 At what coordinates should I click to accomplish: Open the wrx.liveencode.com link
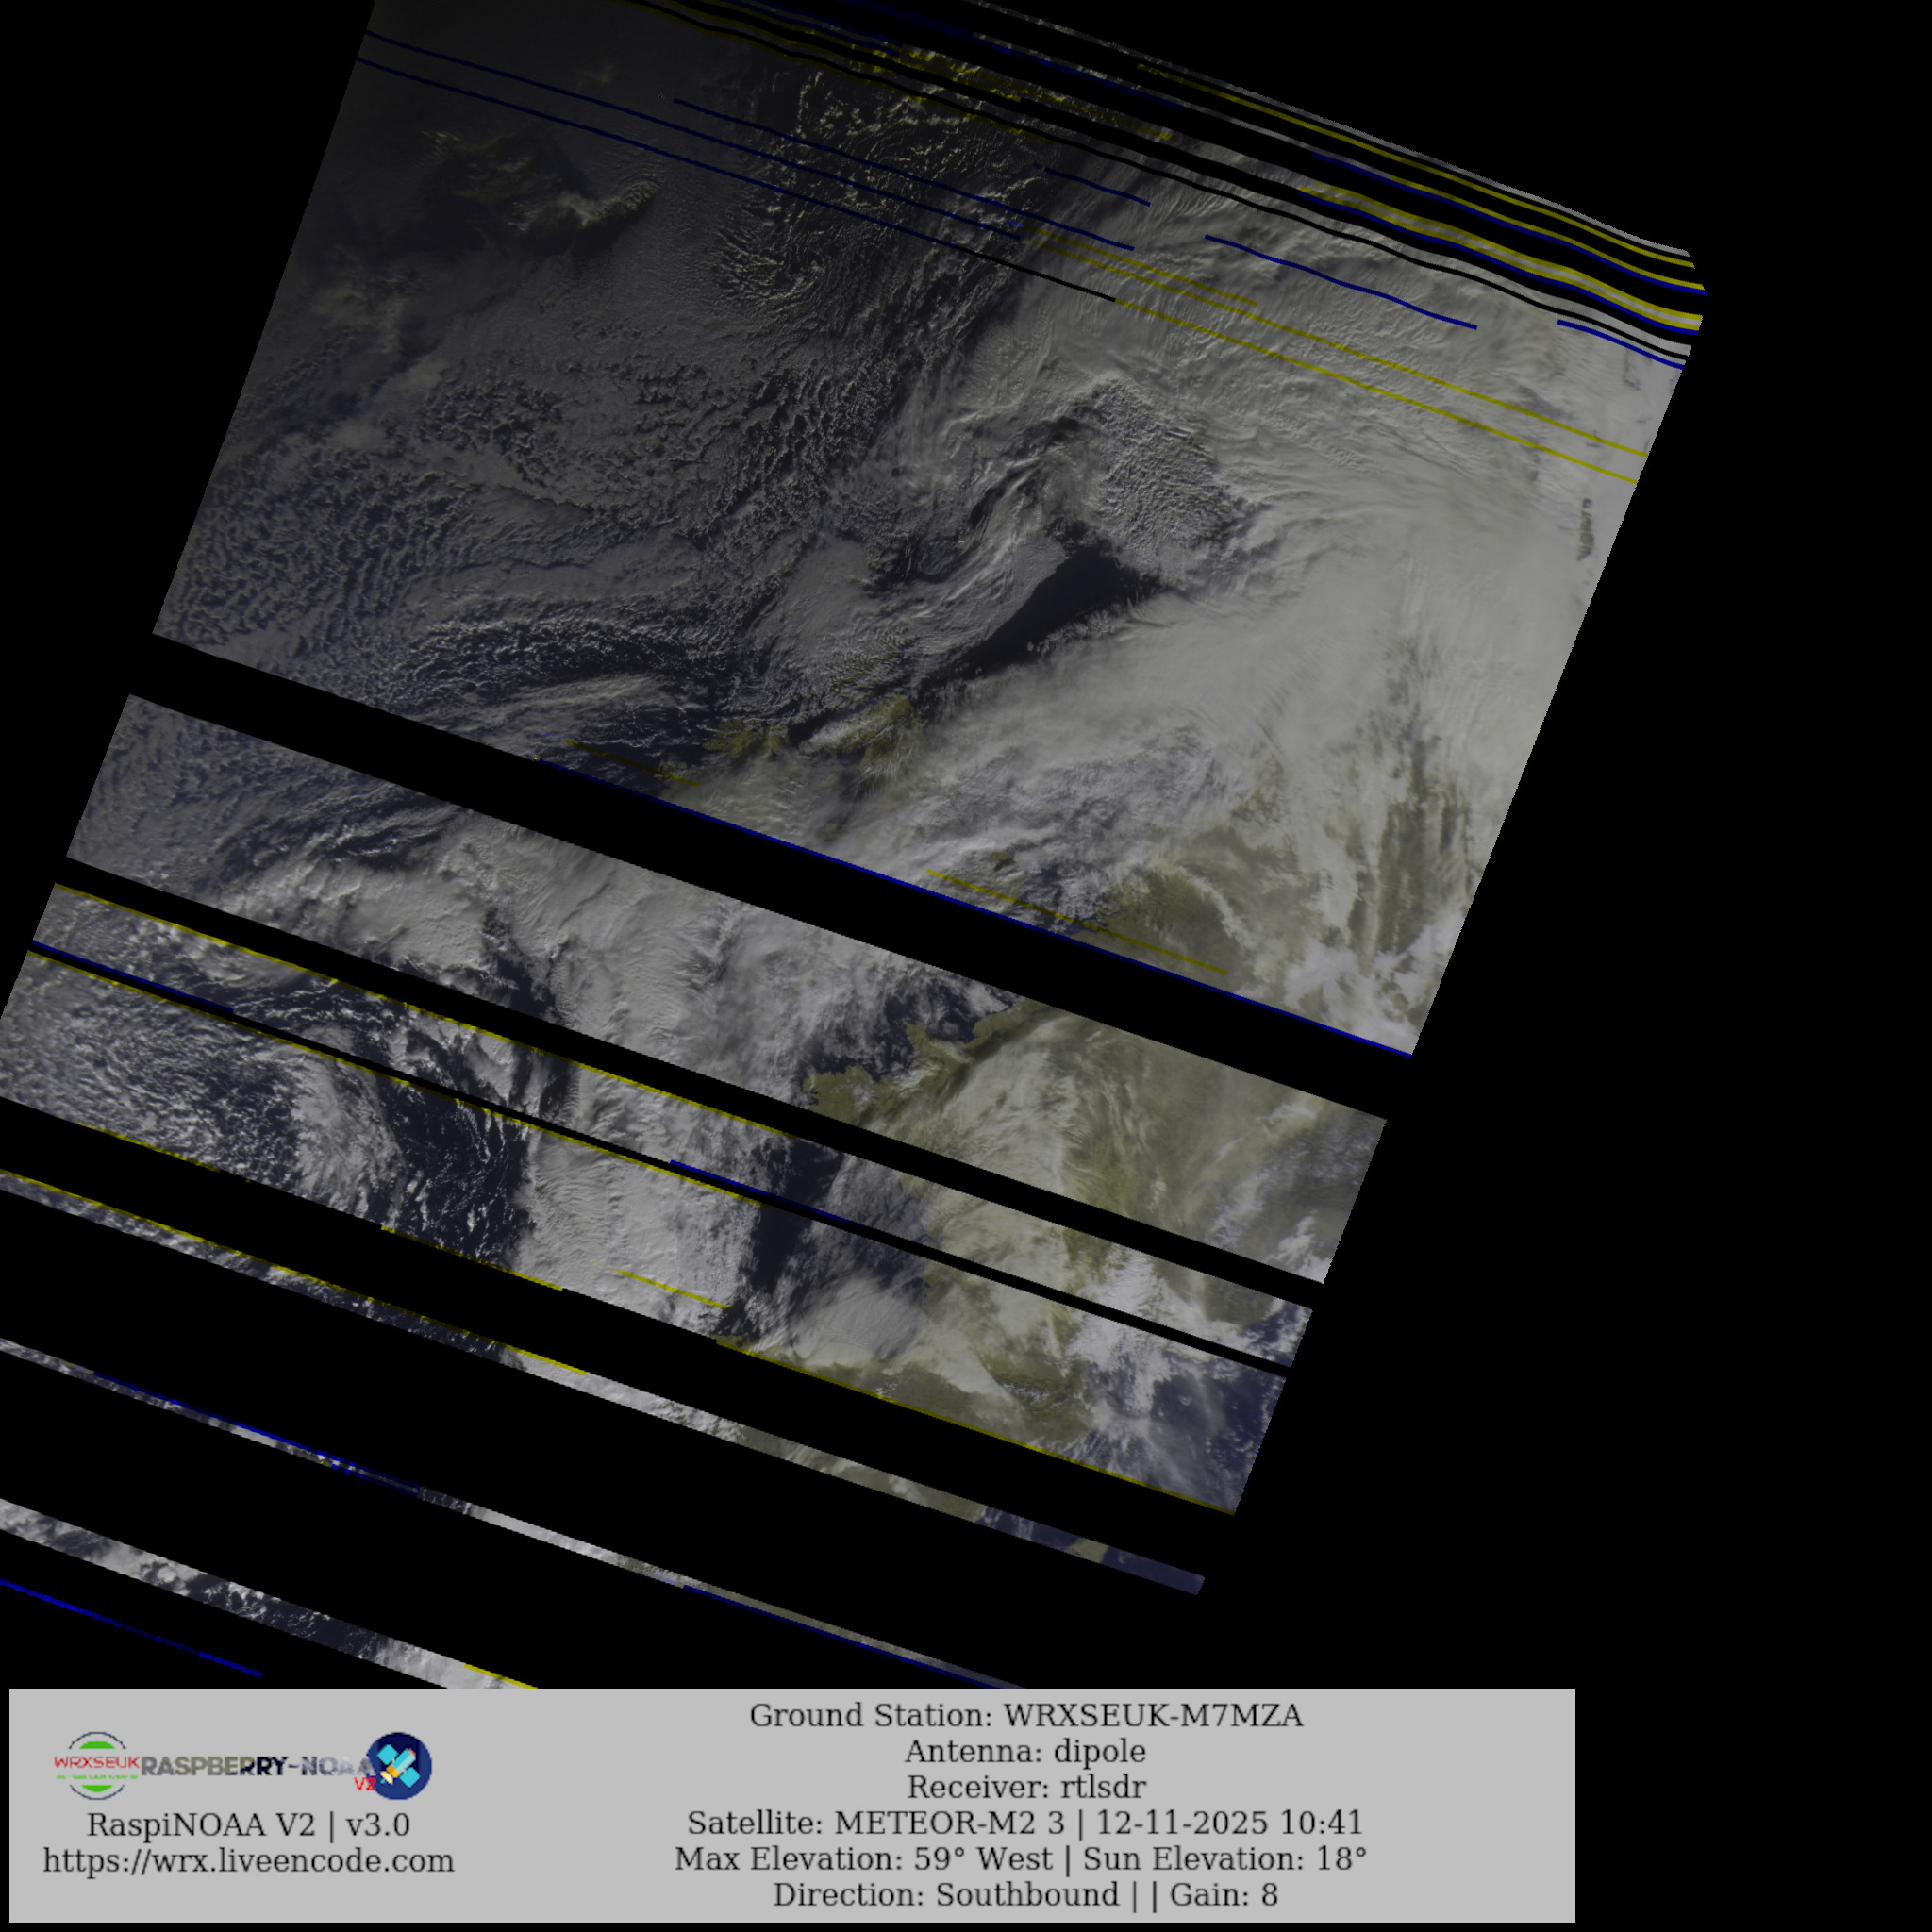point(248,1862)
